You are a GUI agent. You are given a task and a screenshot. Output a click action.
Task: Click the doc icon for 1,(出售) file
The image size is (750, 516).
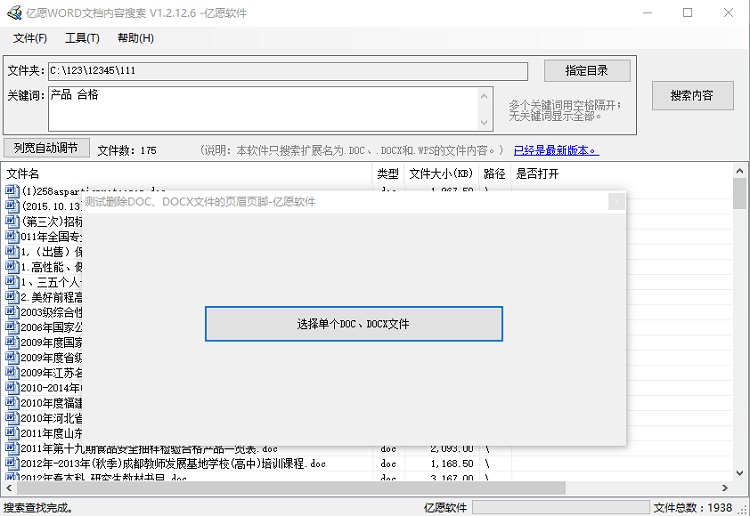pyautogui.click(x=12, y=252)
